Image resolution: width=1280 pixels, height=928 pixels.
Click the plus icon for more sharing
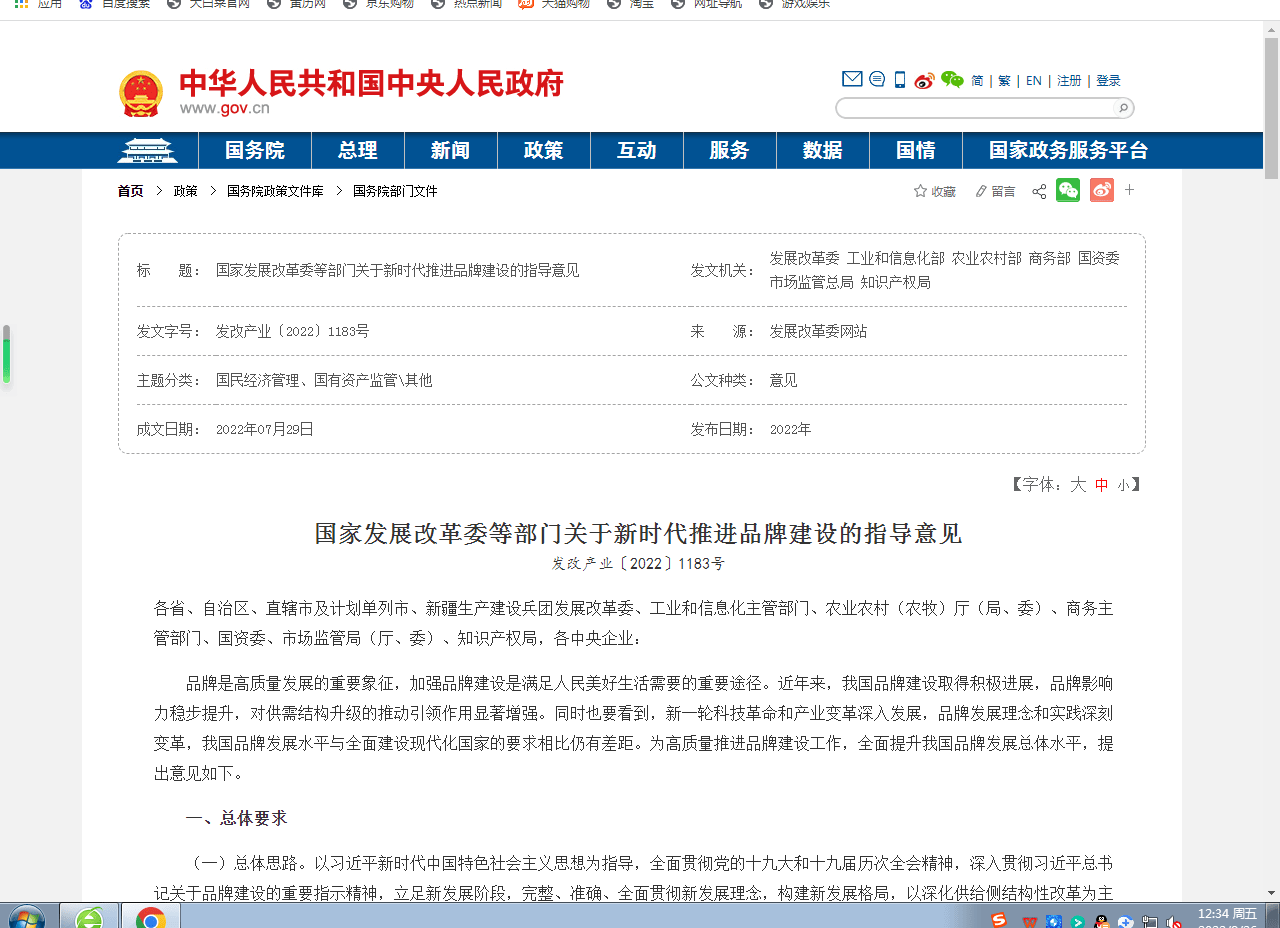1130,189
